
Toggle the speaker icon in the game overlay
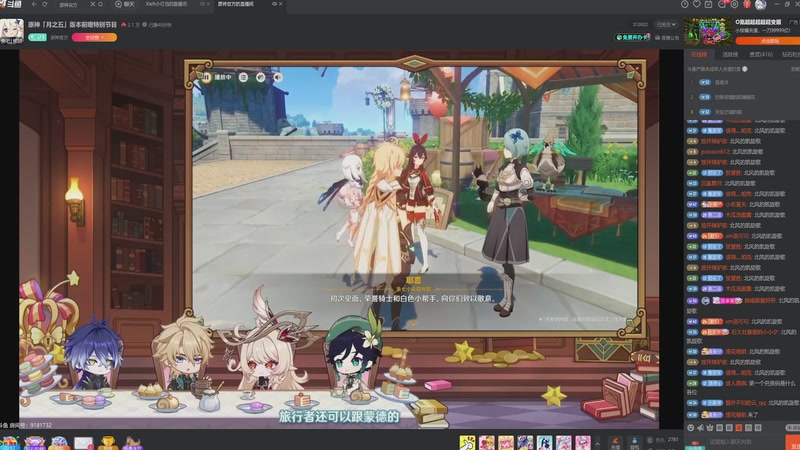tap(278, 77)
